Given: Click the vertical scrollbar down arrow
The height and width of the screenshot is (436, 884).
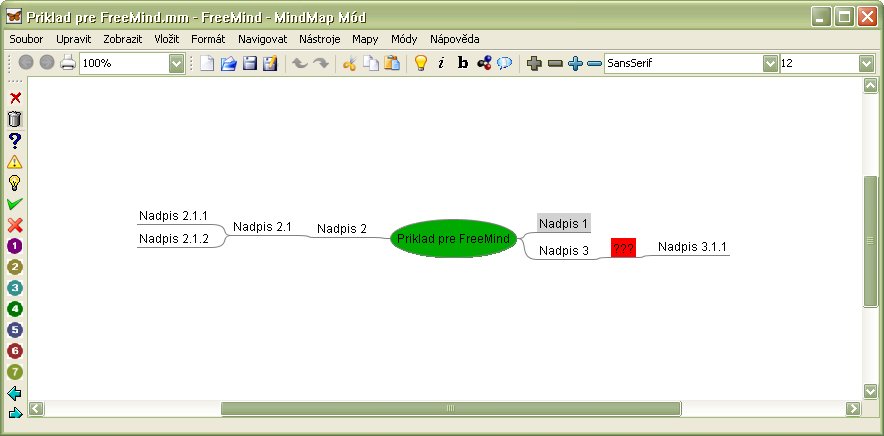Looking at the screenshot, I should (870, 390).
